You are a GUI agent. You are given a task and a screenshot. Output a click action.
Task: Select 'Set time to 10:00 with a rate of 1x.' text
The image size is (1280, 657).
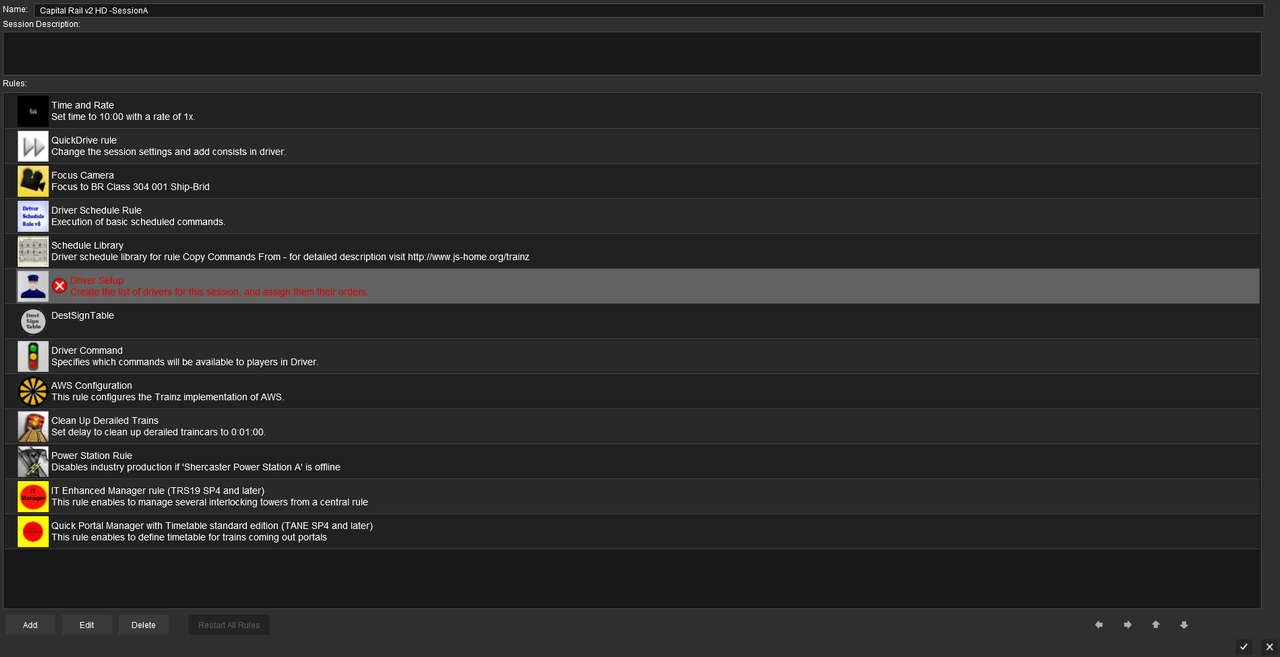(x=123, y=117)
